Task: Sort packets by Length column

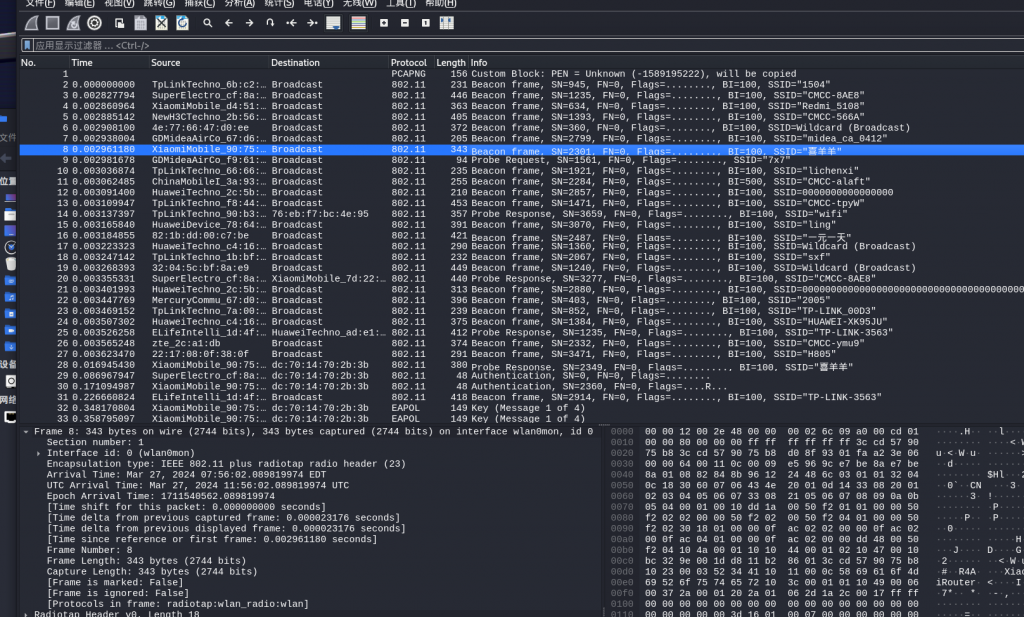Action: coord(451,63)
